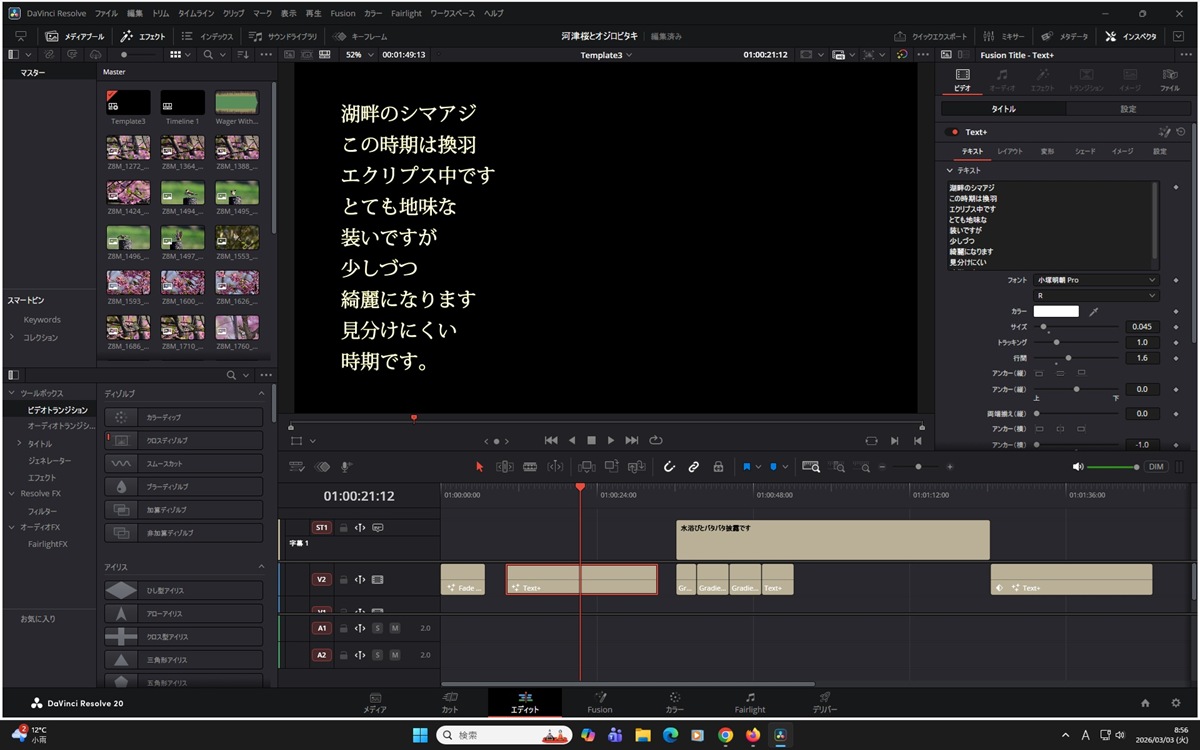The image size is (1200, 750).
Task: Toggle loop playback in the viewer
Action: 656,440
